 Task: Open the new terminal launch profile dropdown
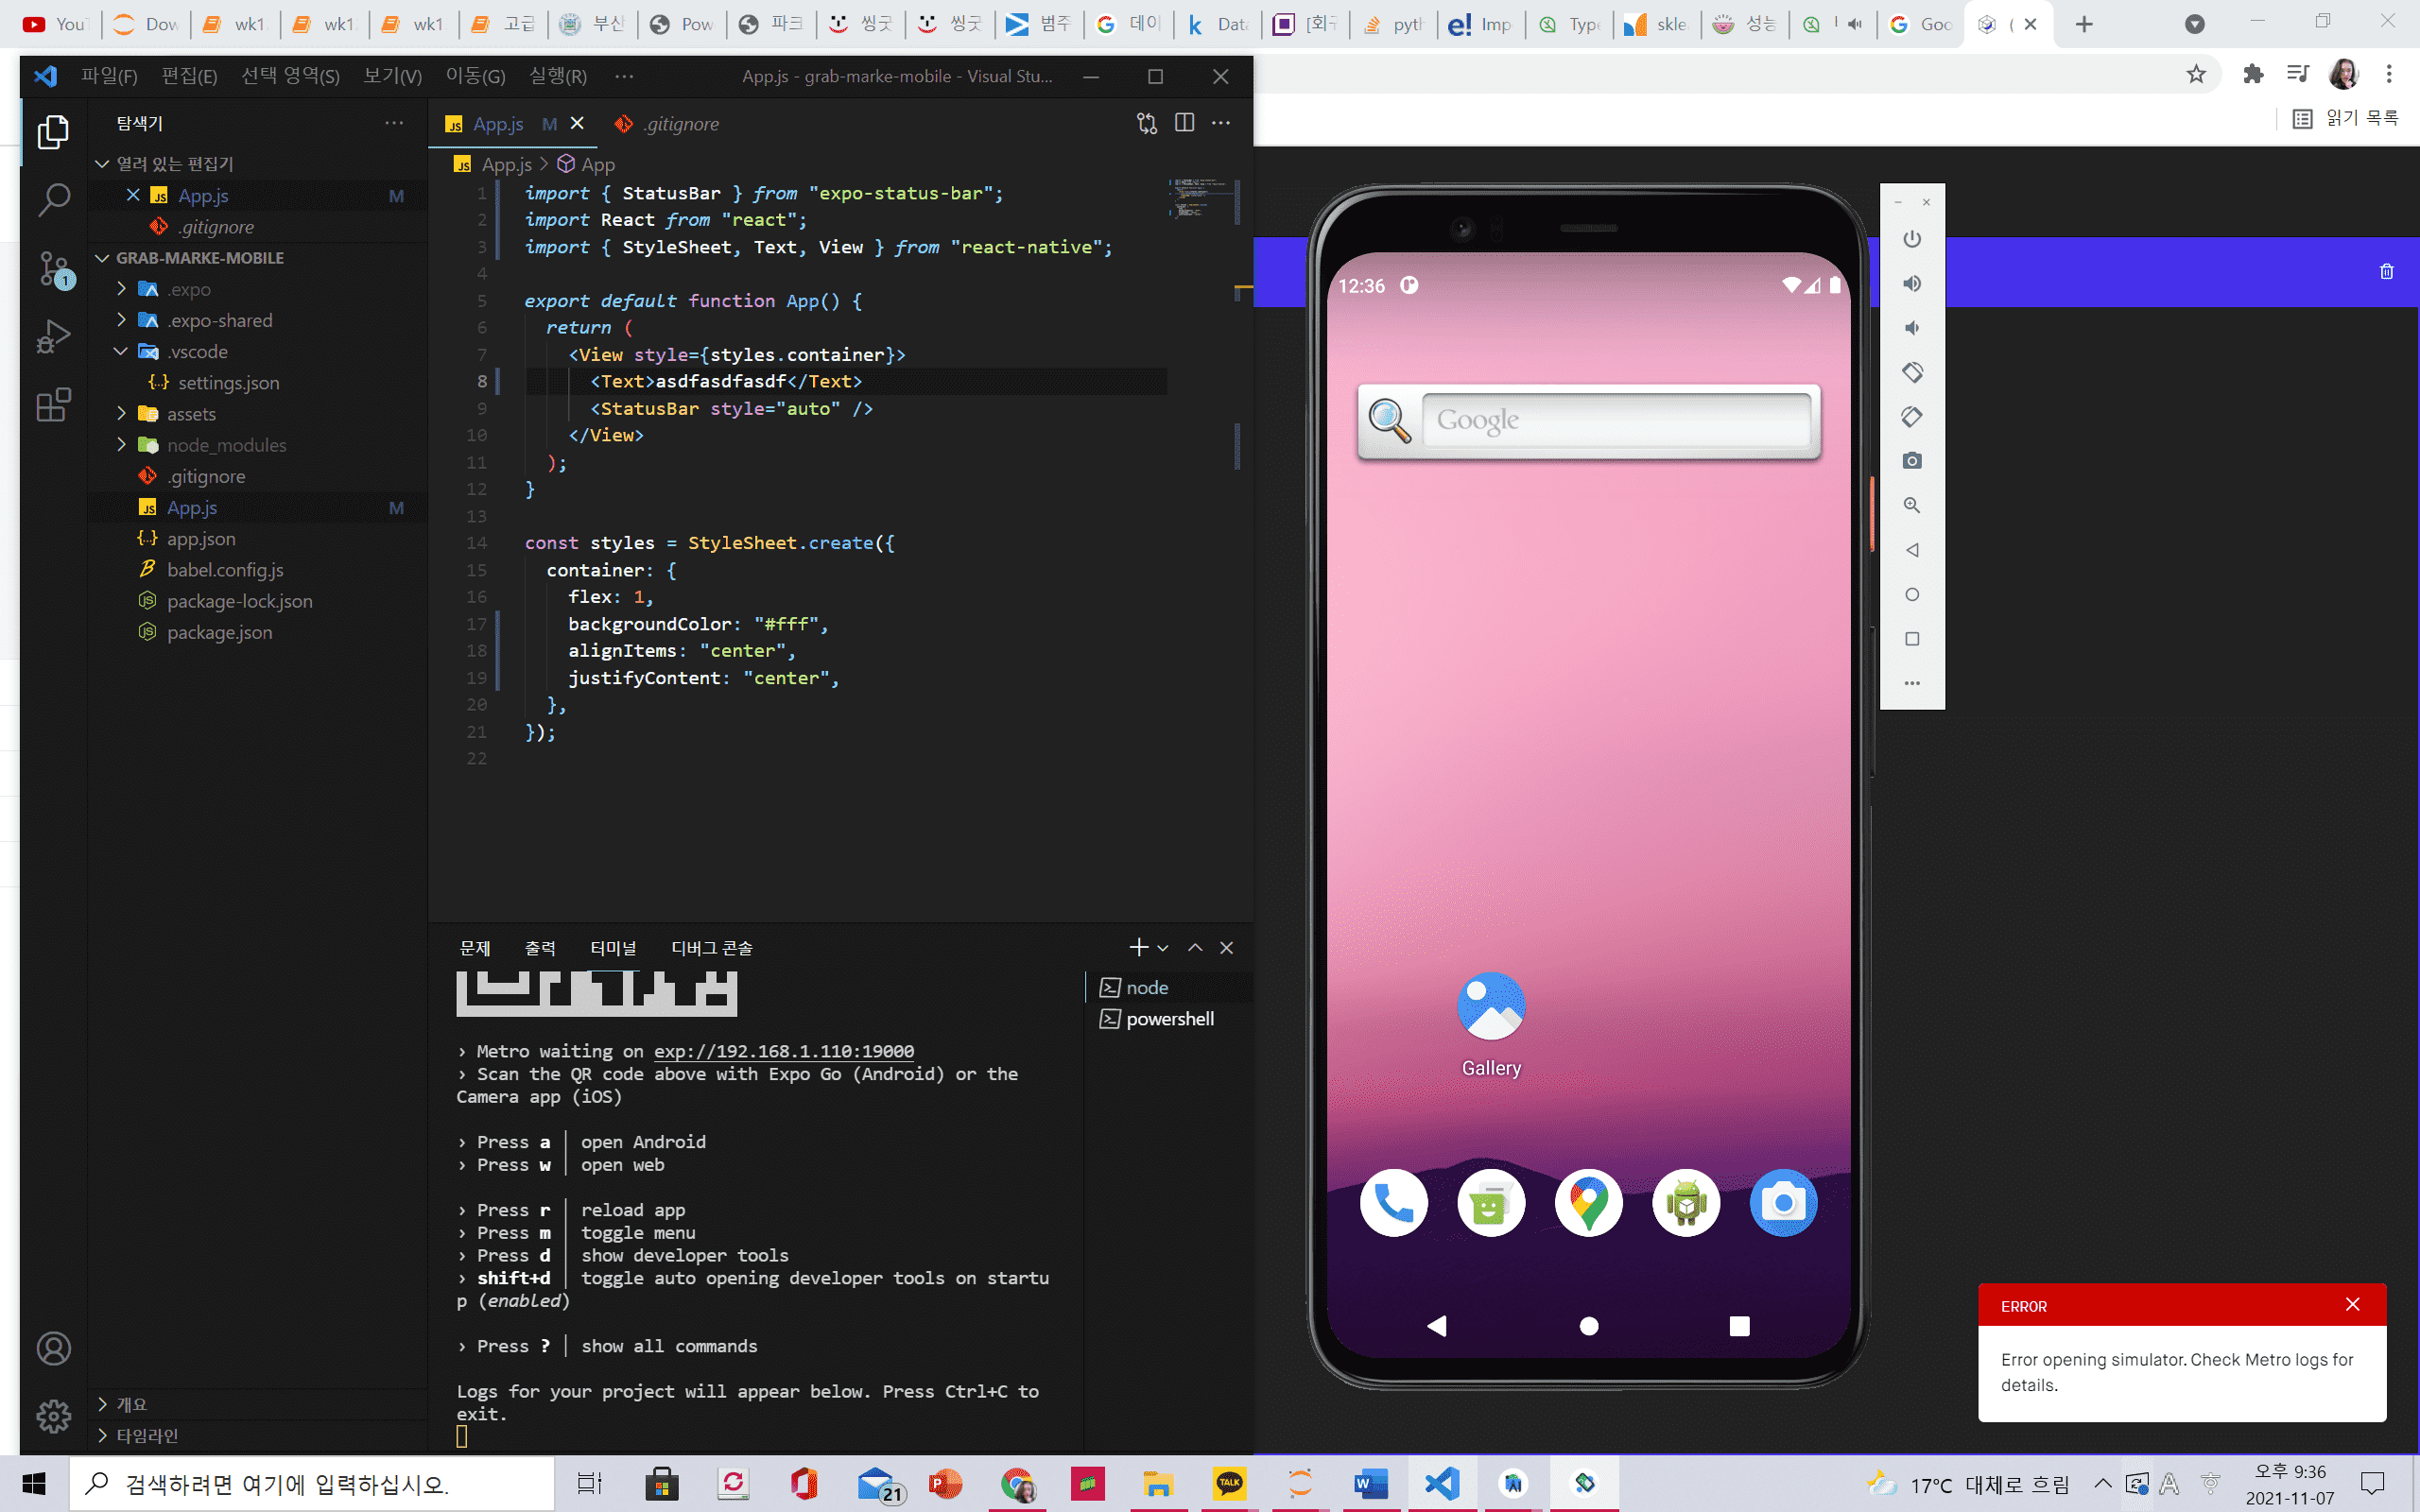(1163, 948)
